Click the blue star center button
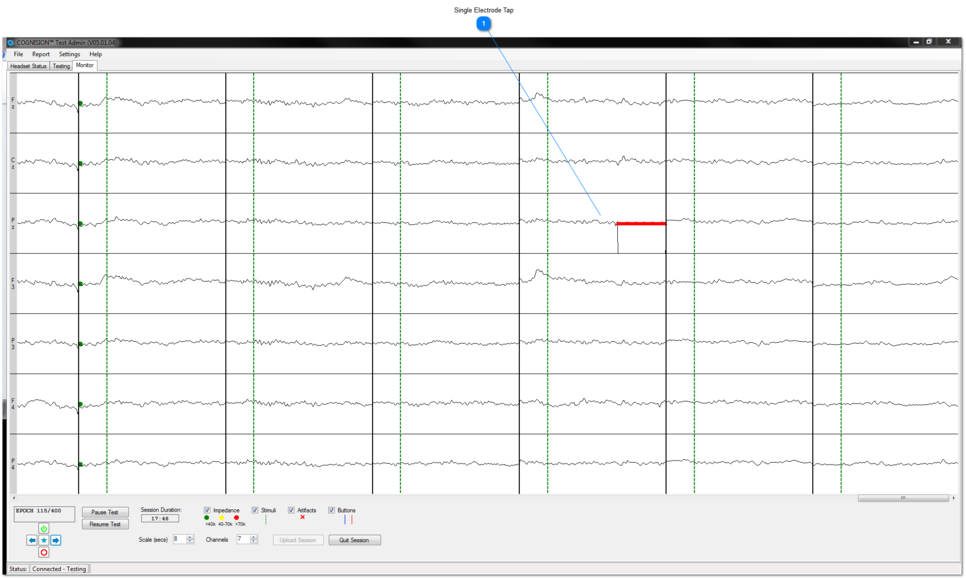This screenshot has width=966, height=579. coord(44,540)
